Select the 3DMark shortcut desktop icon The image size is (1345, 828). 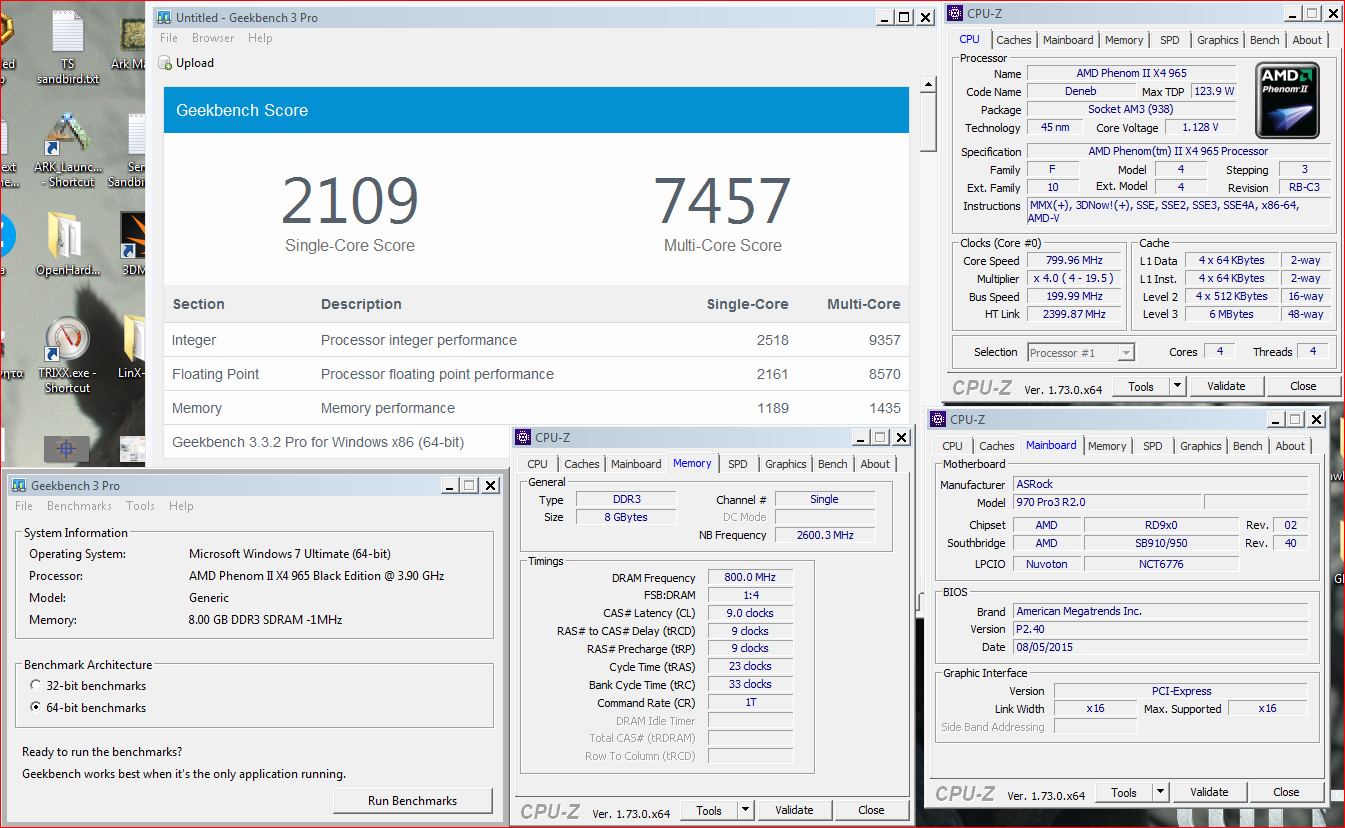pos(133,245)
